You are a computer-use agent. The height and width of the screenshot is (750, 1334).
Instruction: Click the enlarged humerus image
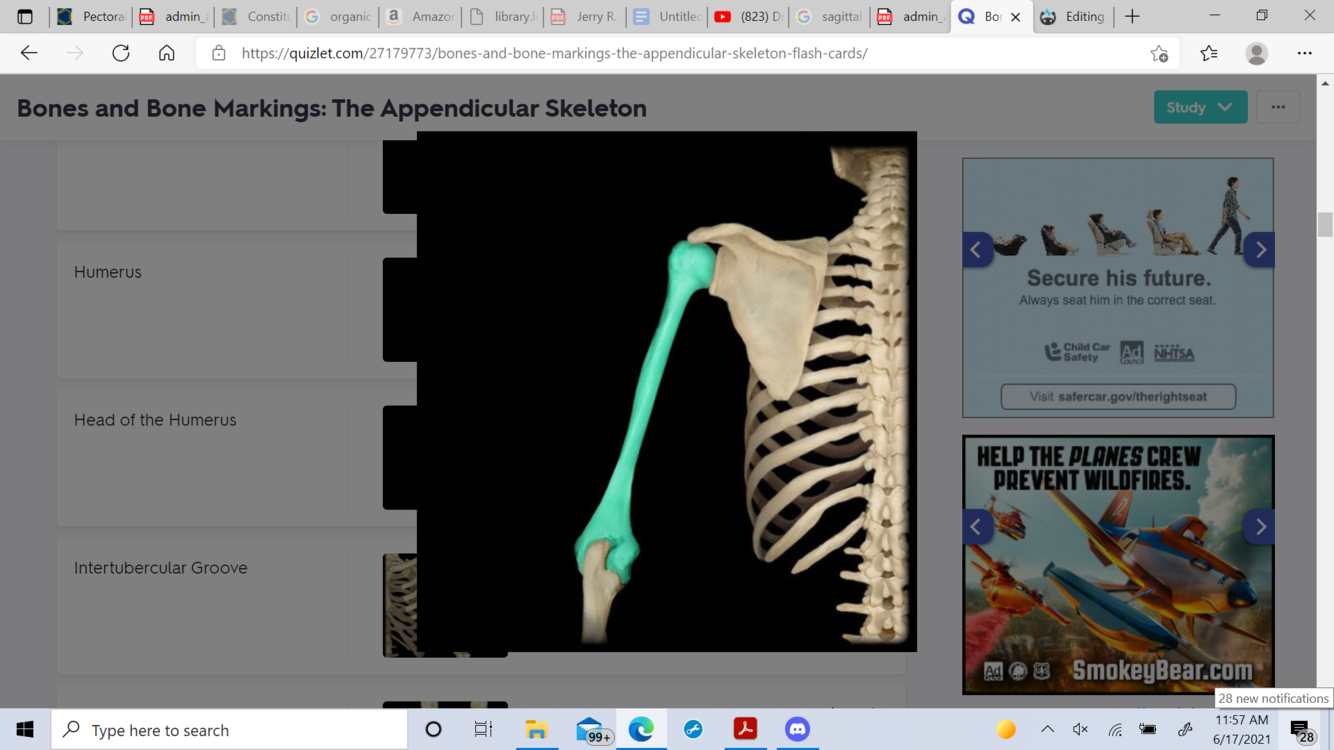pyautogui.click(x=667, y=391)
